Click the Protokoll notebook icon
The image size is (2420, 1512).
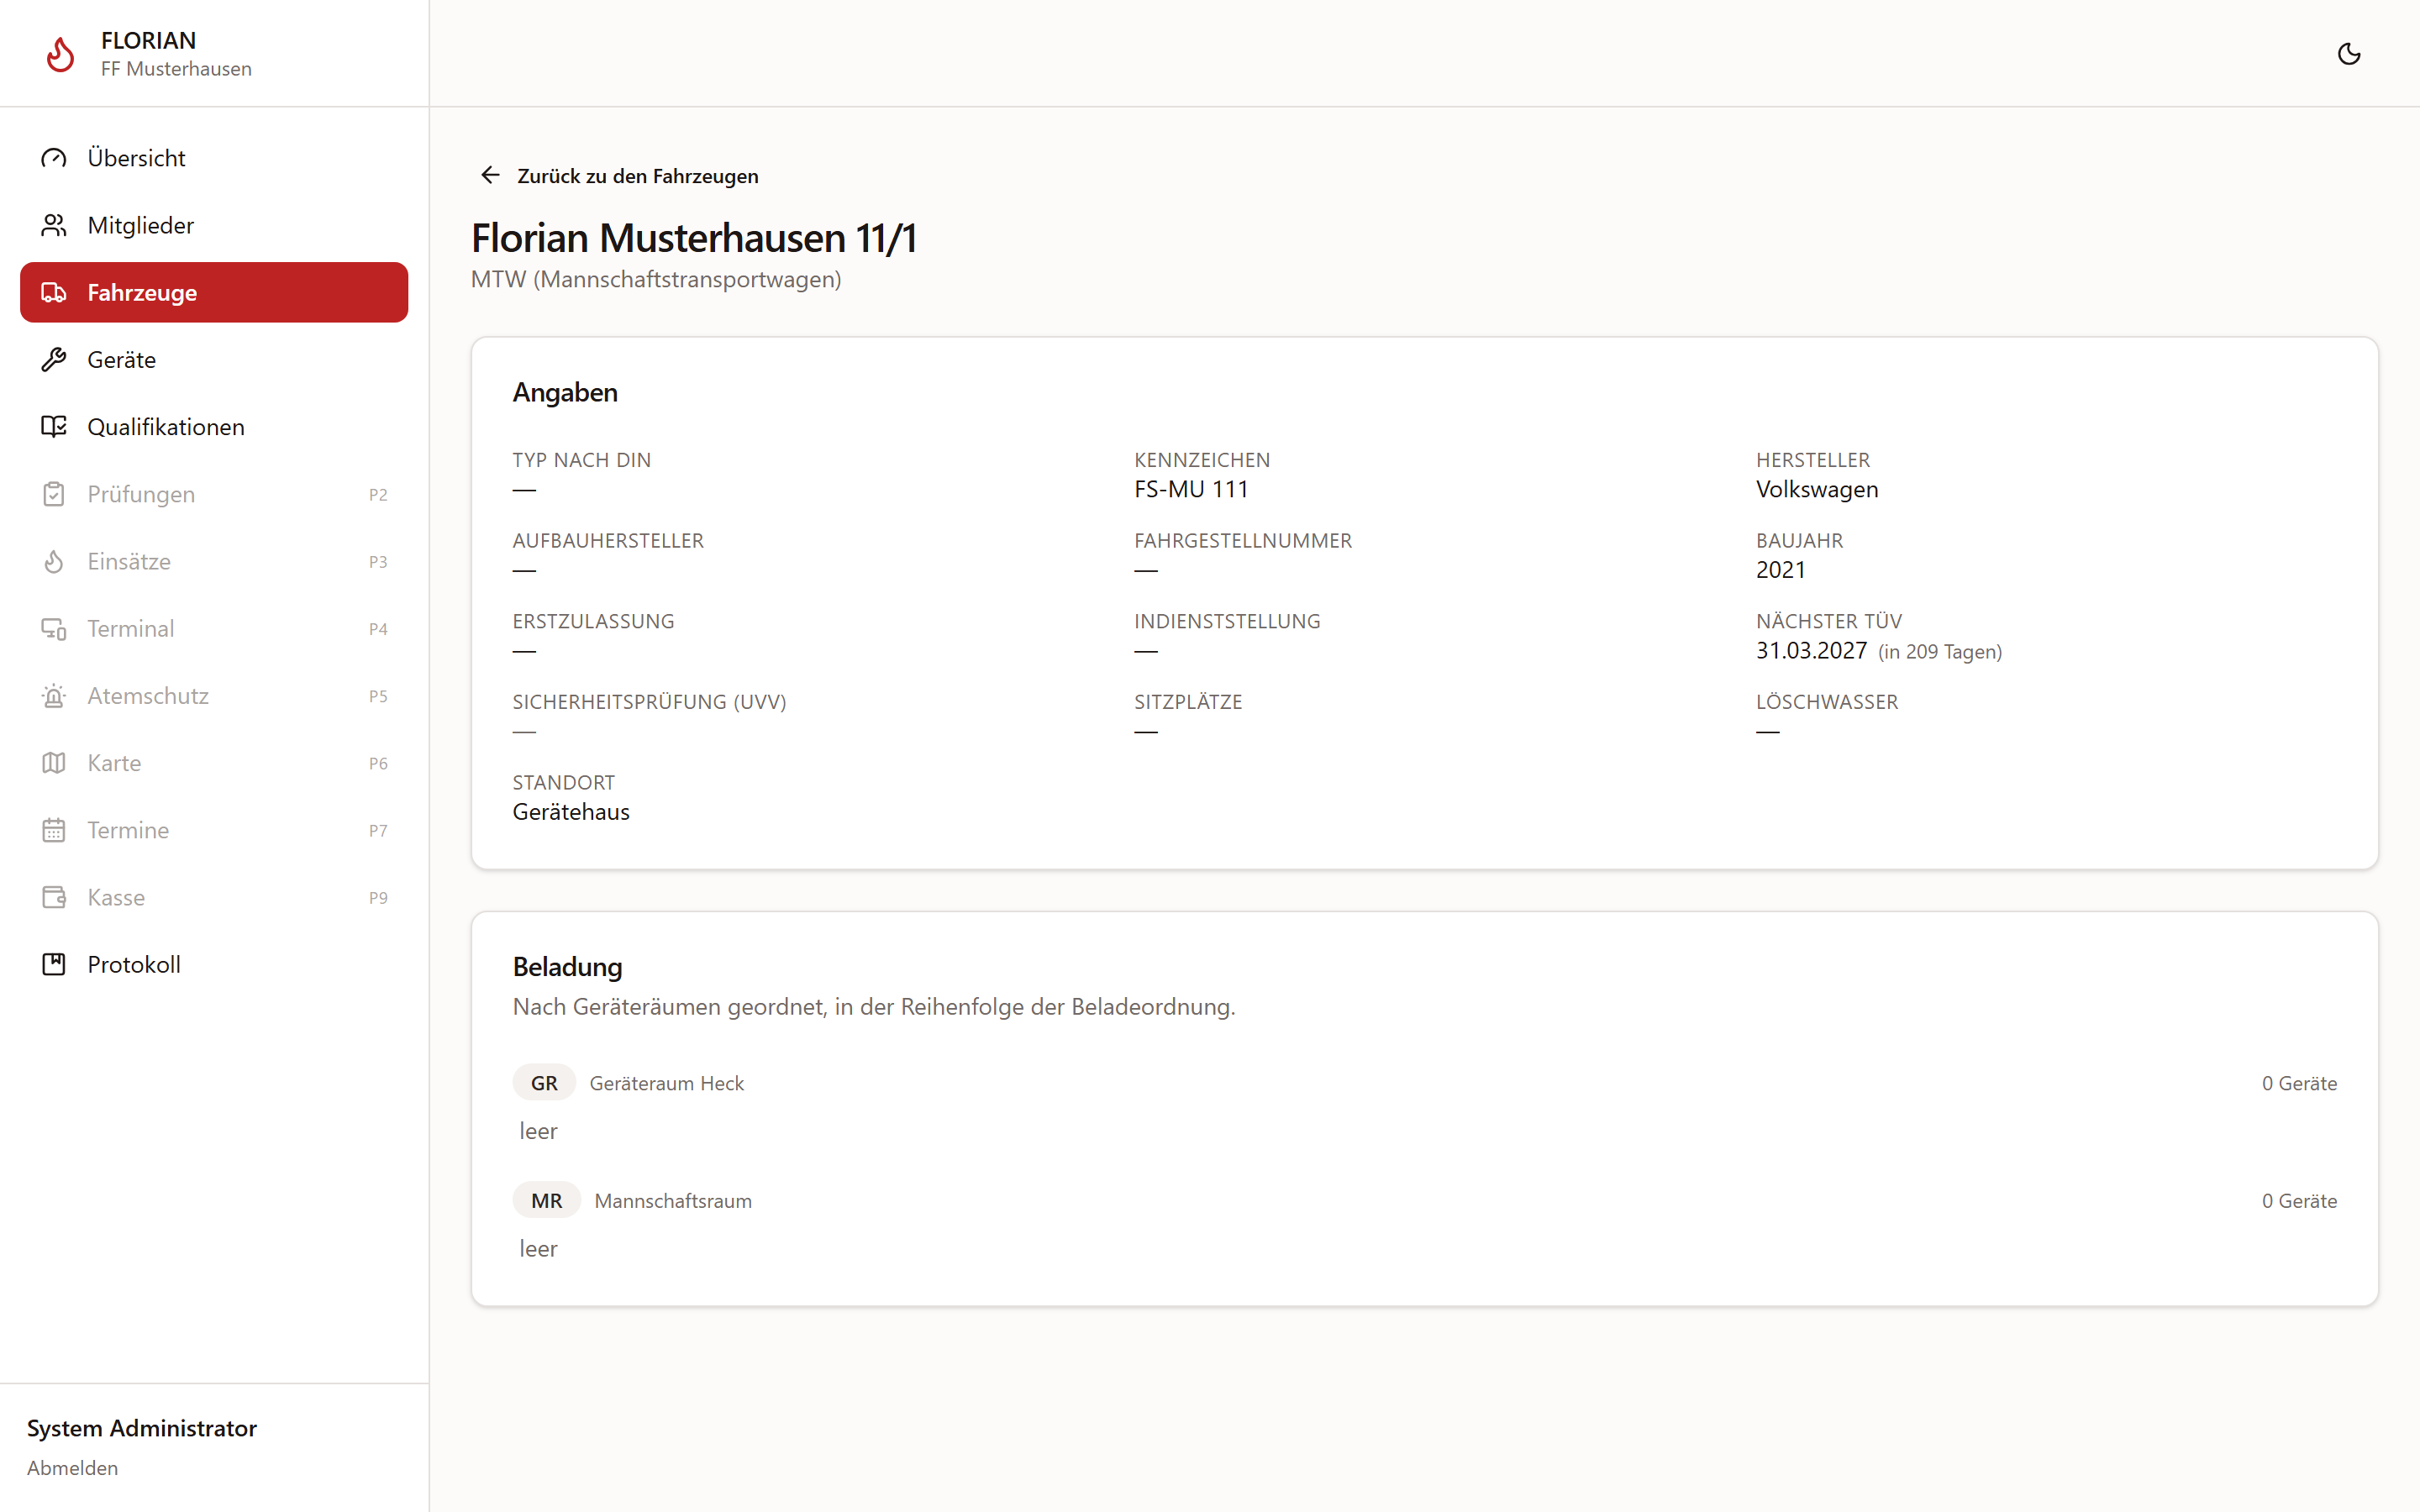pos(54,964)
